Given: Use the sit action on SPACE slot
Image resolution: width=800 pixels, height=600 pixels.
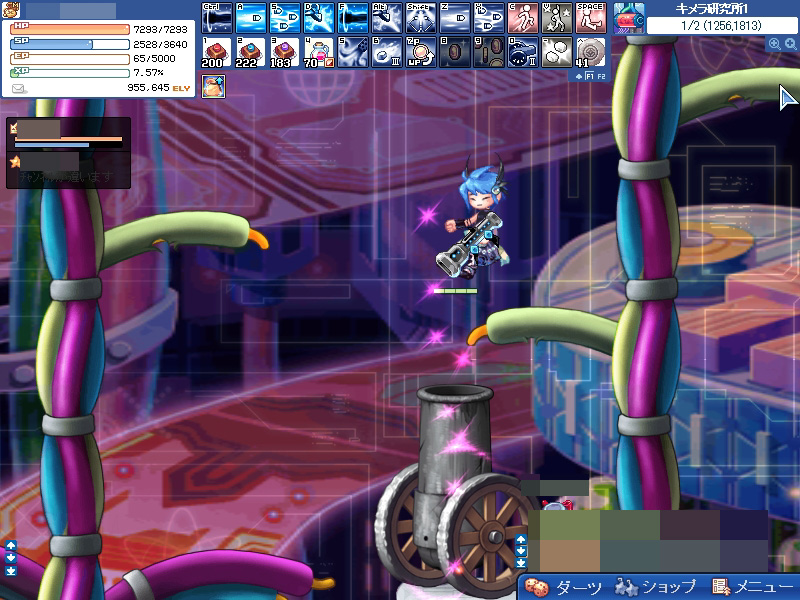Looking at the screenshot, I should click(x=591, y=18).
